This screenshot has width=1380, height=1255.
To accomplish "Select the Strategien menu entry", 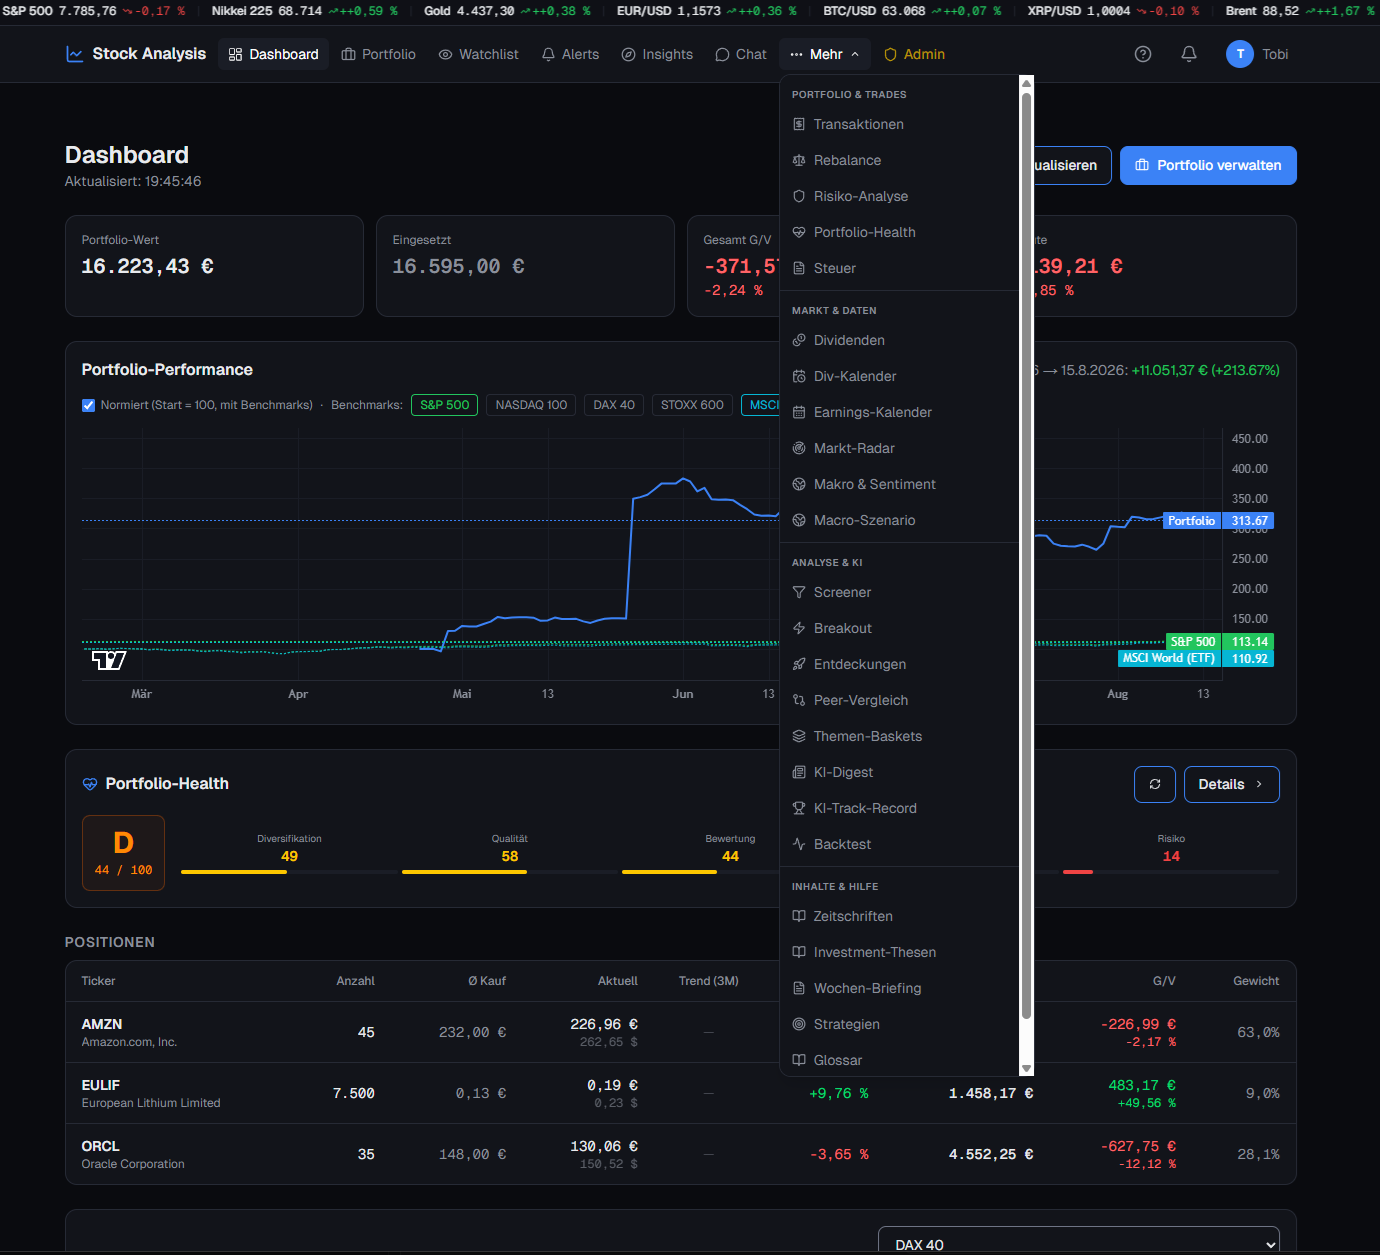I will (x=899, y=1024).
